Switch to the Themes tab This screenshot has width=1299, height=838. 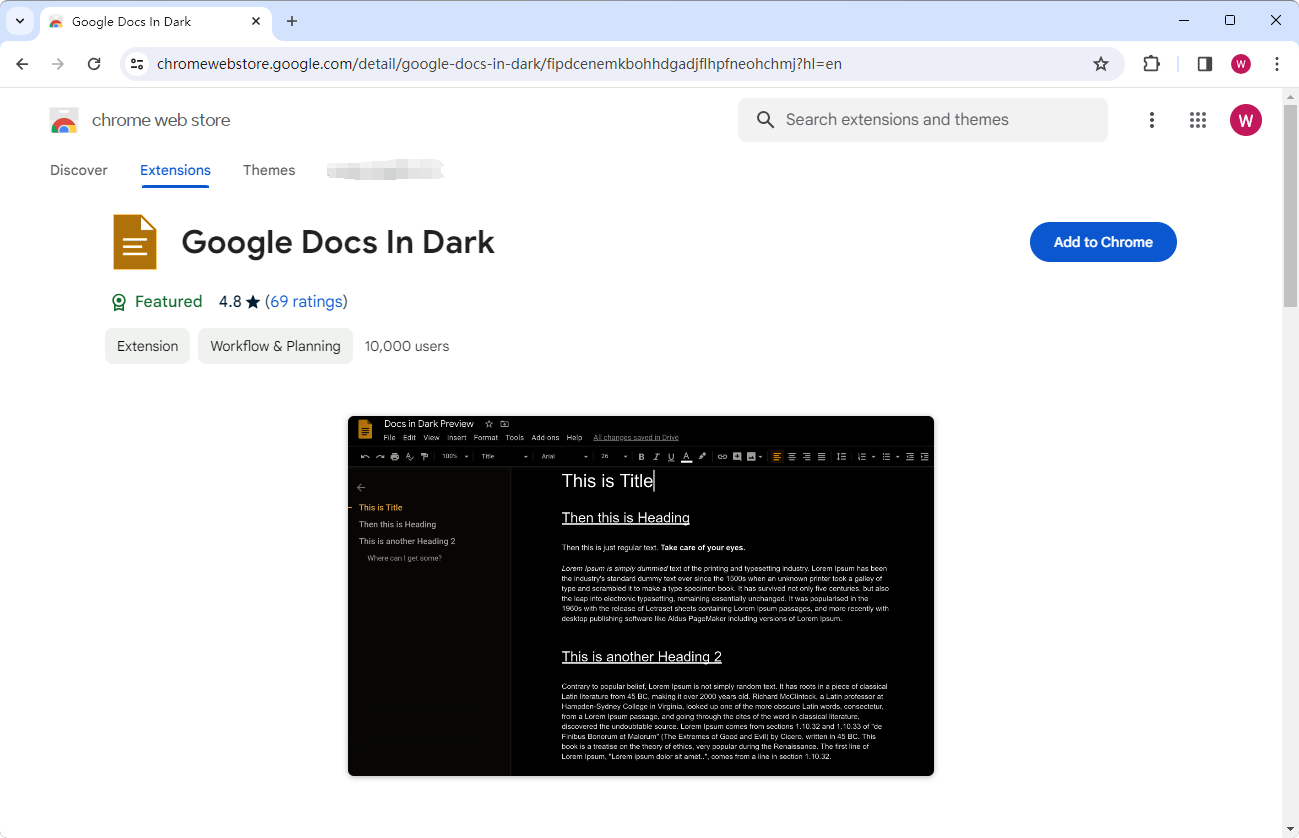[269, 170]
